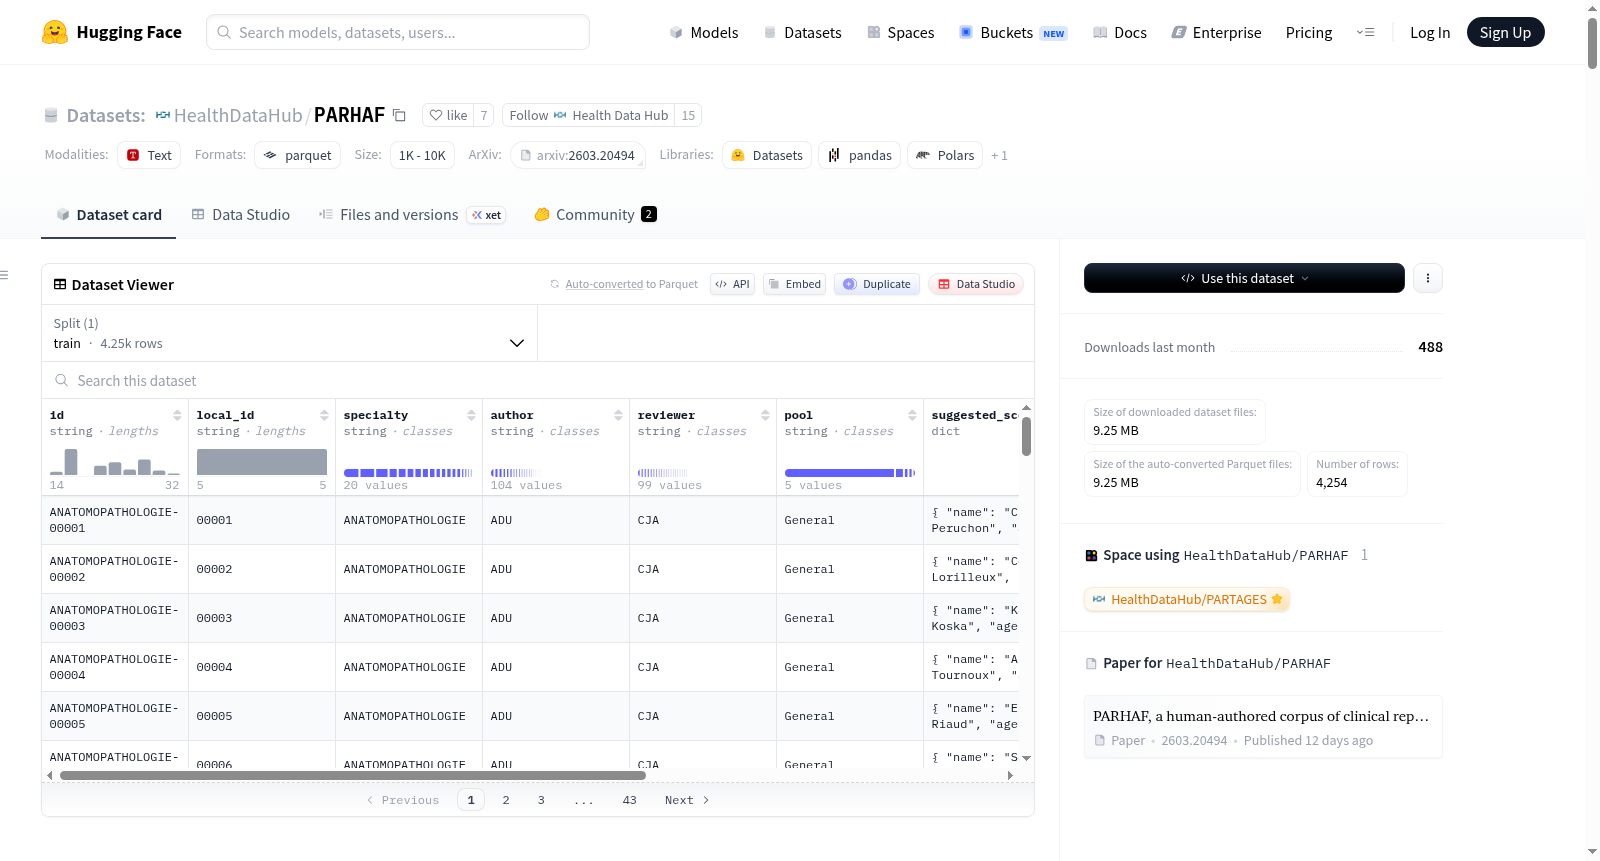Go to the Next page of rows
Image resolution: width=1600 pixels, height=861 pixels.
click(687, 800)
